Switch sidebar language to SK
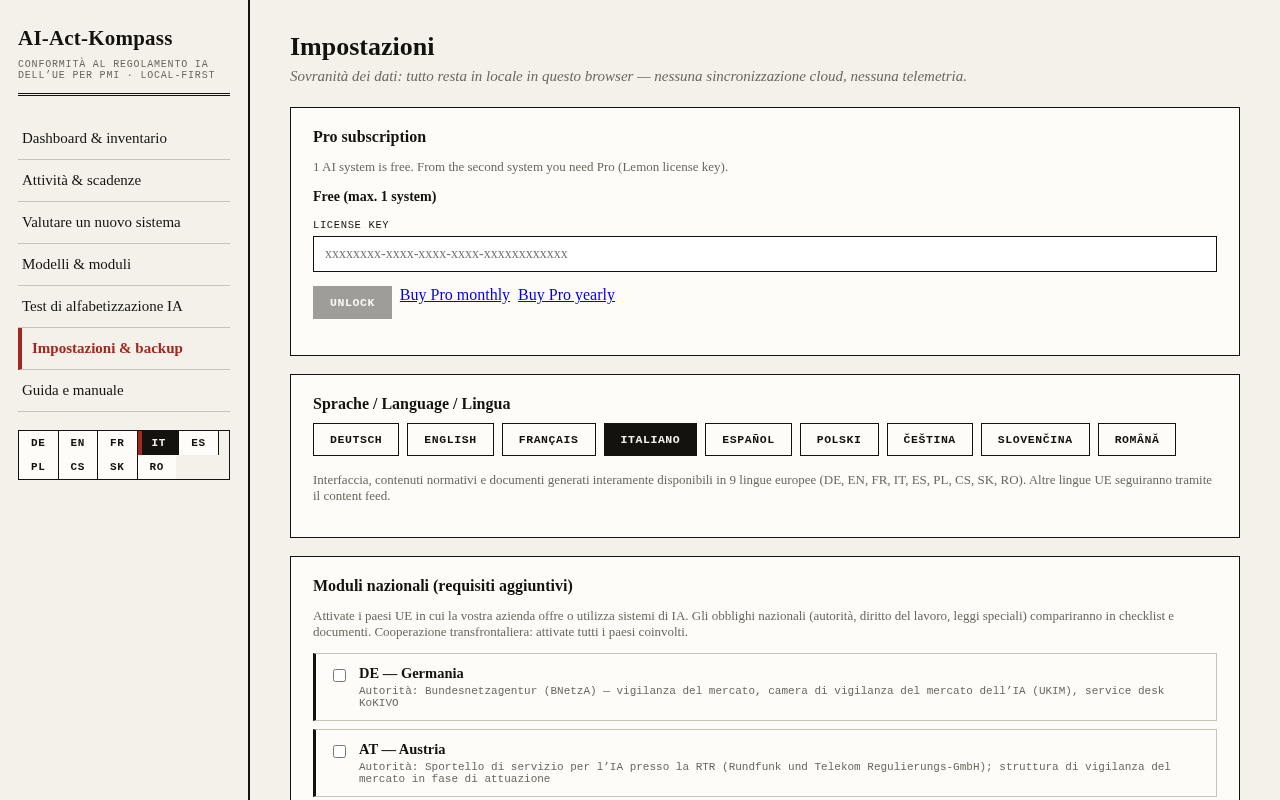Screen dimensions: 1280x800 point(117,467)
